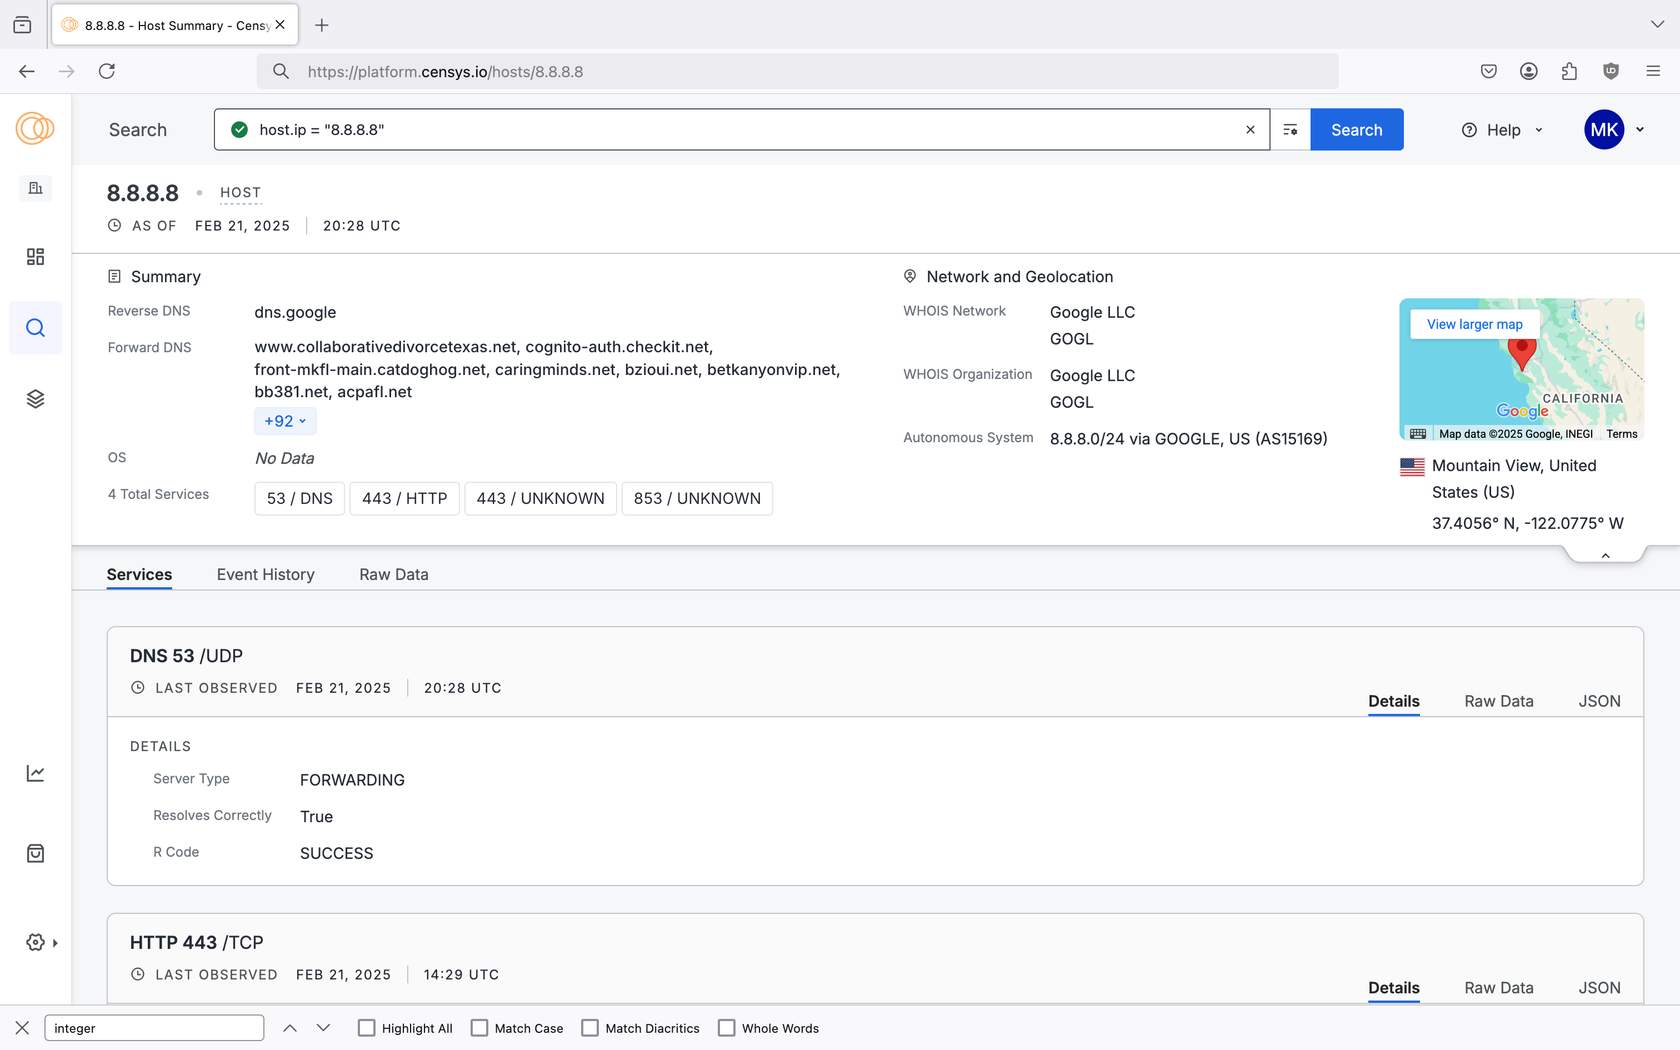1680x1050 pixels.
Task: Select Raw Data tab in DNS 53 card
Action: (x=1499, y=701)
